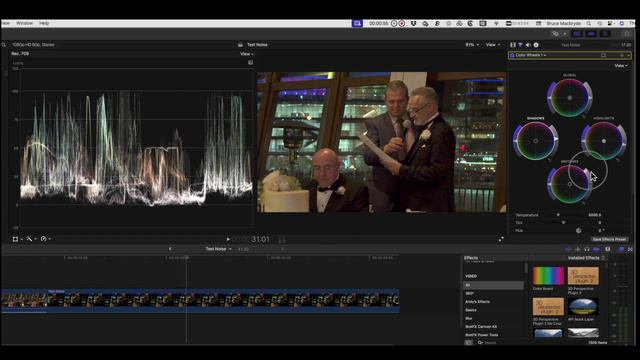
Task: Reset the Global wheel with its curved arrow
Action: coord(584,117)
